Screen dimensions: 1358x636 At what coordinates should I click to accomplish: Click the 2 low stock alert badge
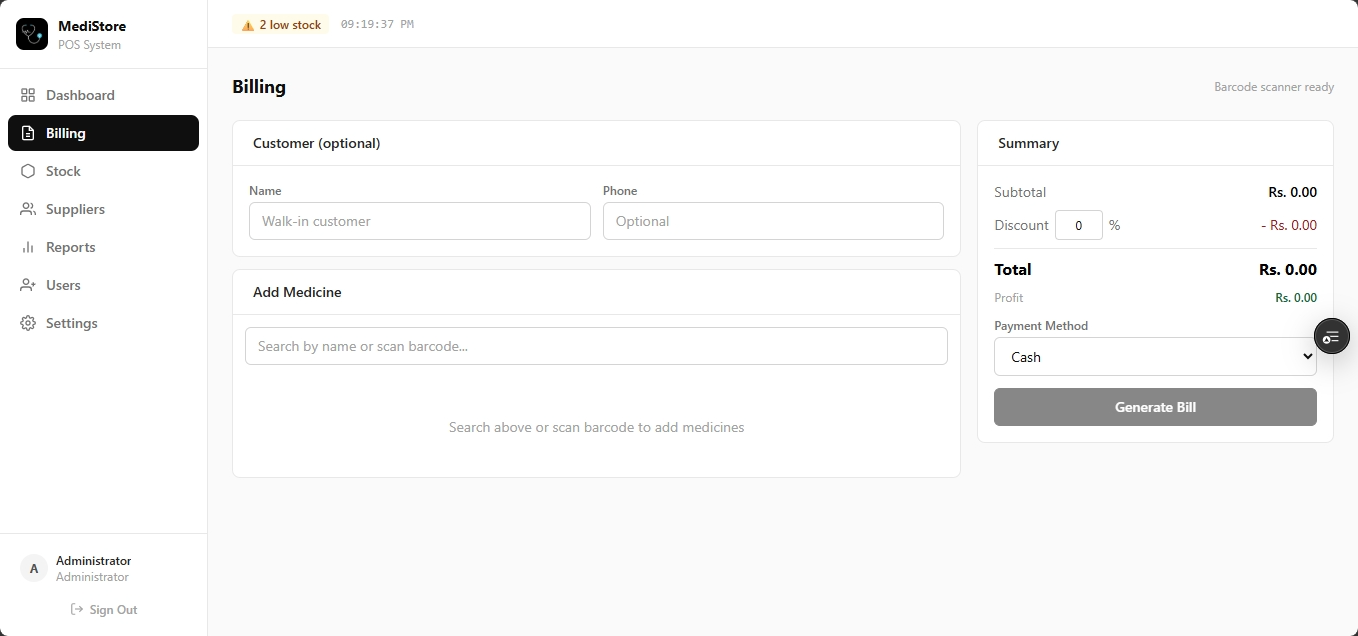click(x=281, y=25)
